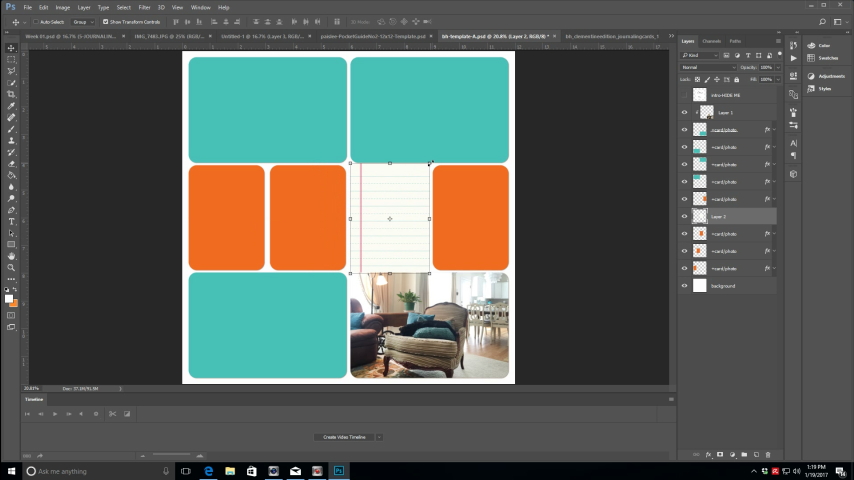Hide Layer 1 using eye icon

685,112
